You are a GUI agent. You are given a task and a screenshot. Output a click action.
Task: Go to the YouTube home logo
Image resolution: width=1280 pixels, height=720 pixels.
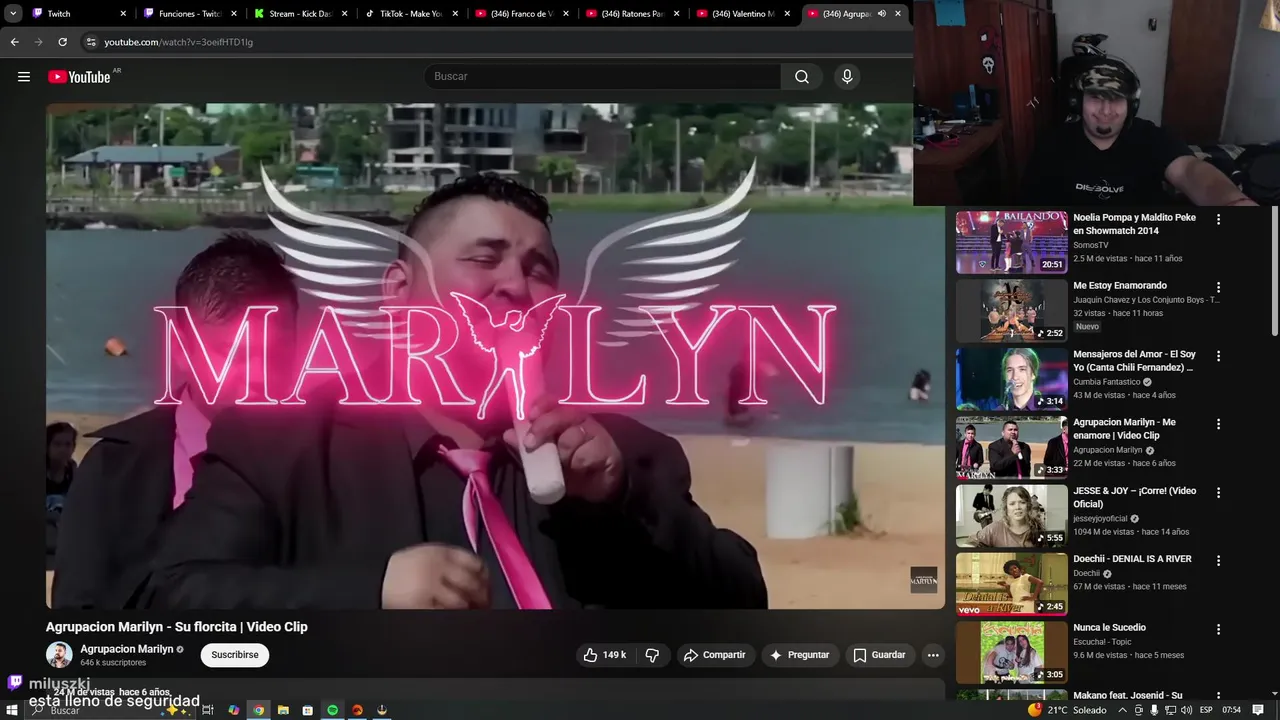click(x=79, y=77)
